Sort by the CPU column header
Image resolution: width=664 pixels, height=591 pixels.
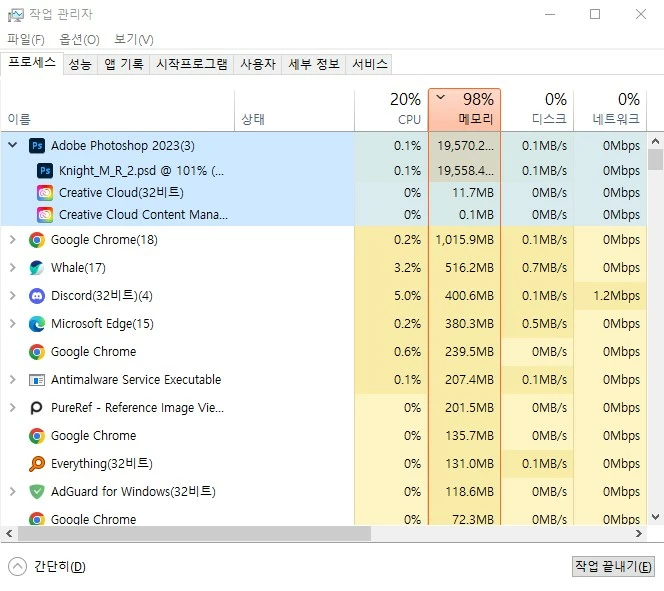[391, 110]
